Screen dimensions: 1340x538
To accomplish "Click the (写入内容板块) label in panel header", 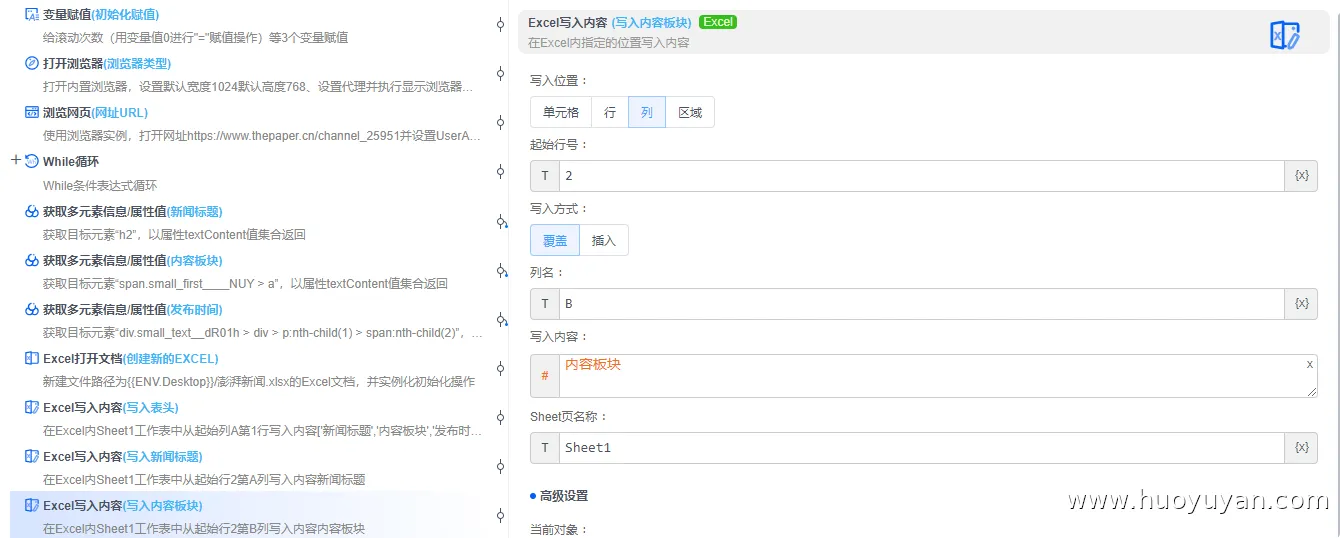I will [652, 22].
